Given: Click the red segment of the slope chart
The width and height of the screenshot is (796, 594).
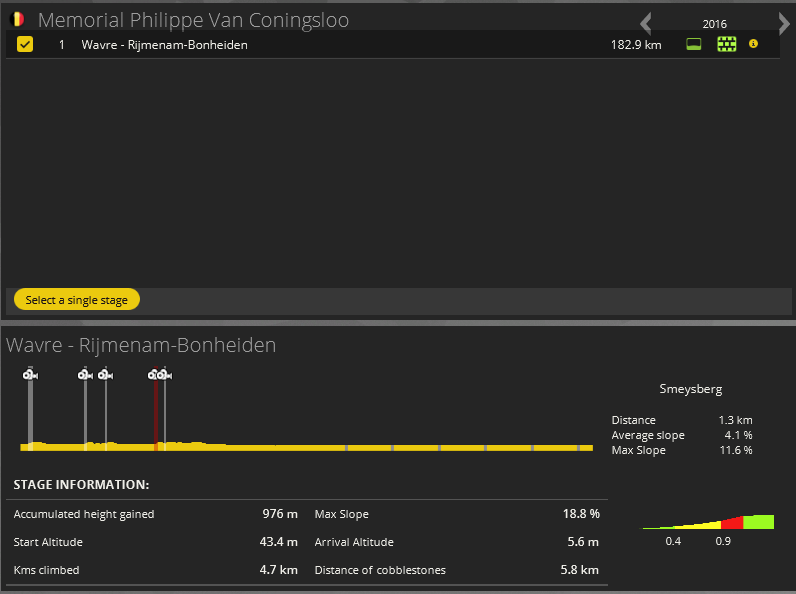Looking at the screenshot, I should point(732,522).
